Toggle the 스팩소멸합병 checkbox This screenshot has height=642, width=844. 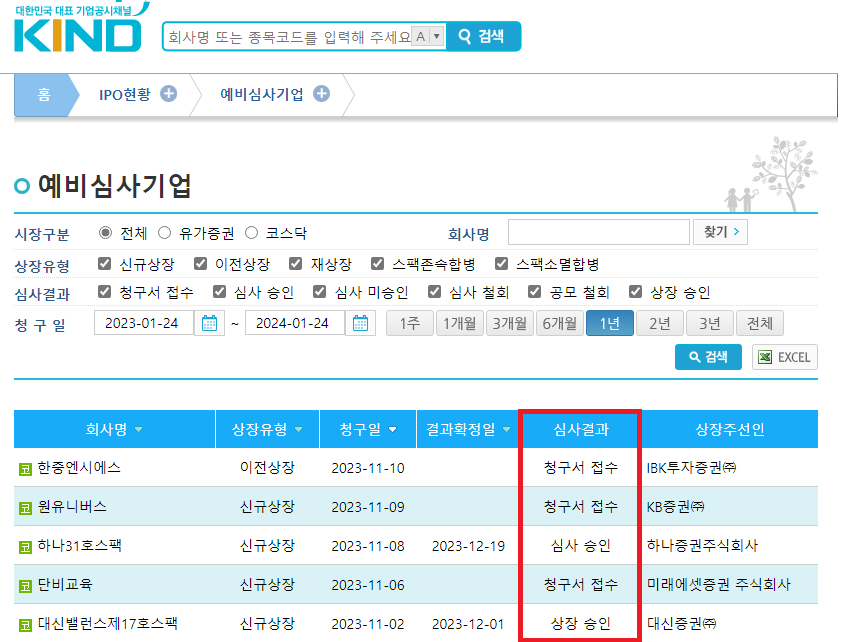pos(502,264)
